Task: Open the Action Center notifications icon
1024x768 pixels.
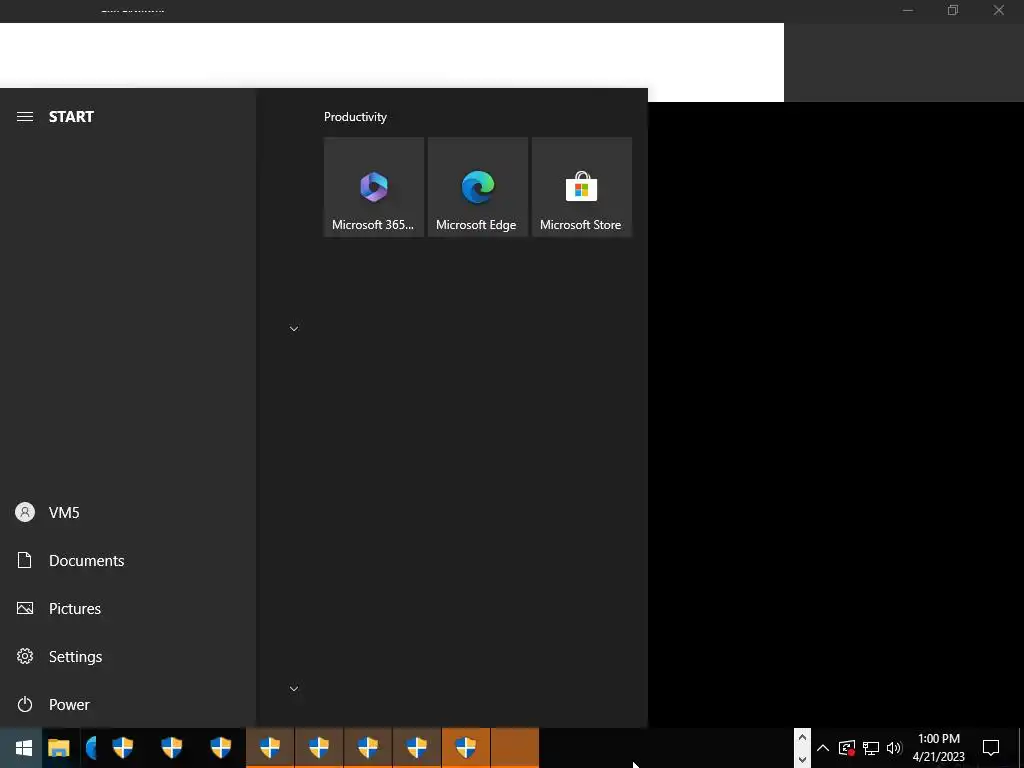Action: coord(991,748)
